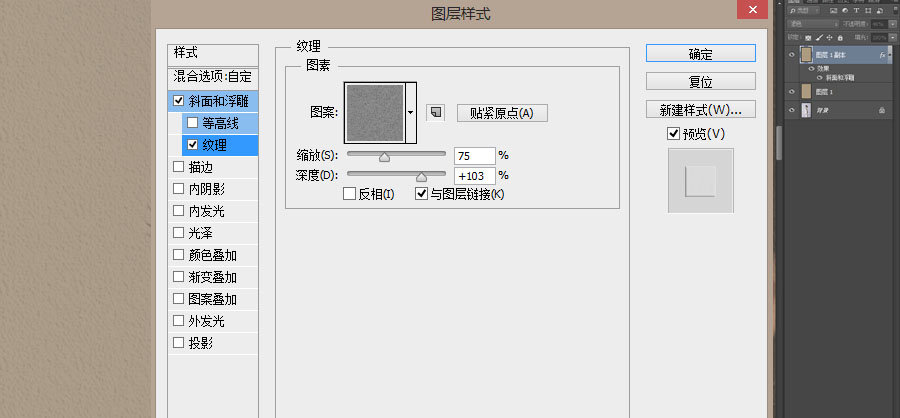Select the 描边 style item
Image resolution: width=900 pixels, height=418 pixels.
(x=213, y=167)
